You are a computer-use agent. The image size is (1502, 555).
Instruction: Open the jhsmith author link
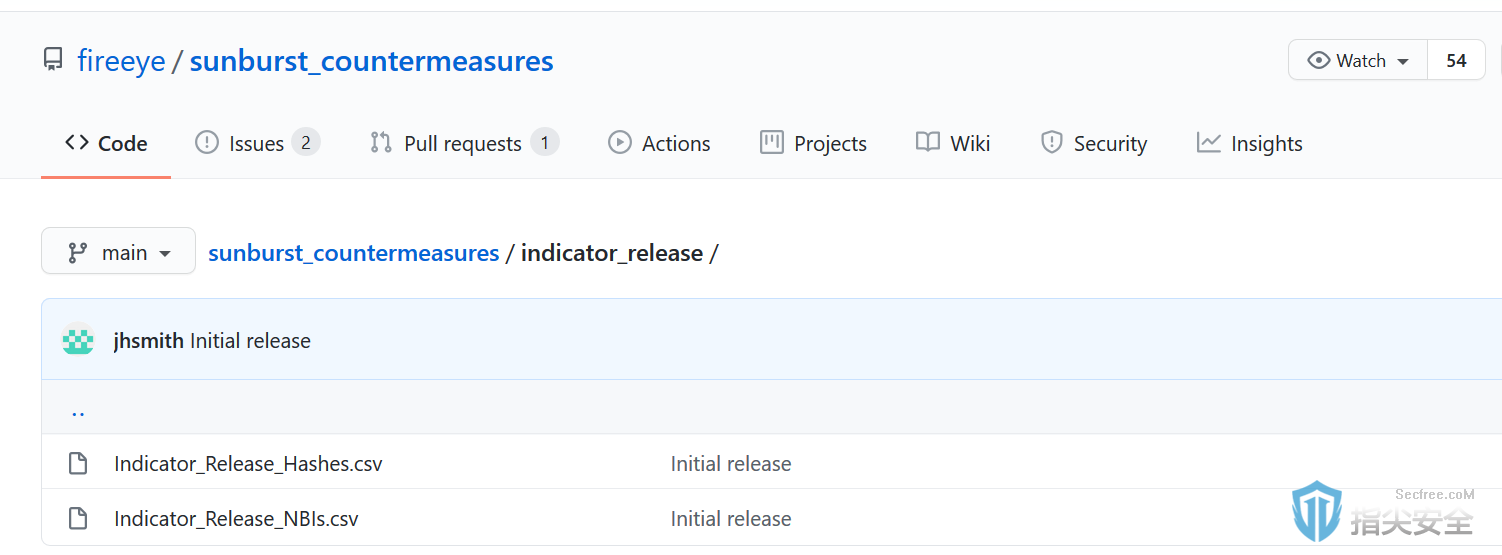(x=148, y=341)
